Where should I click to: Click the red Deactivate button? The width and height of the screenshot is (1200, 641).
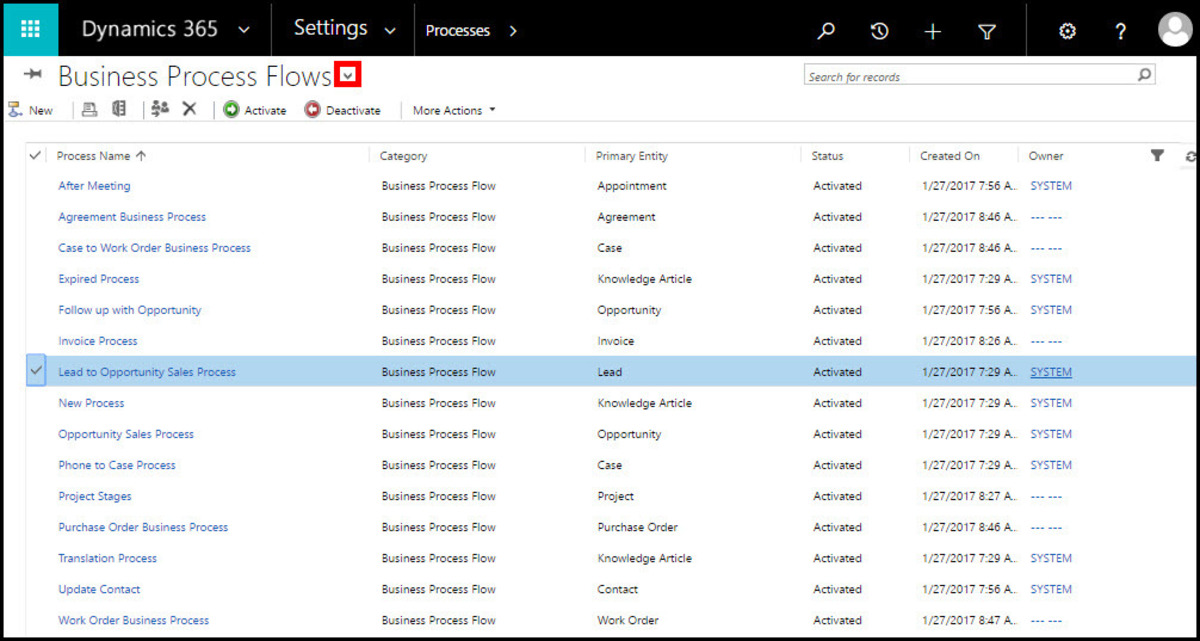pos(342,110)
